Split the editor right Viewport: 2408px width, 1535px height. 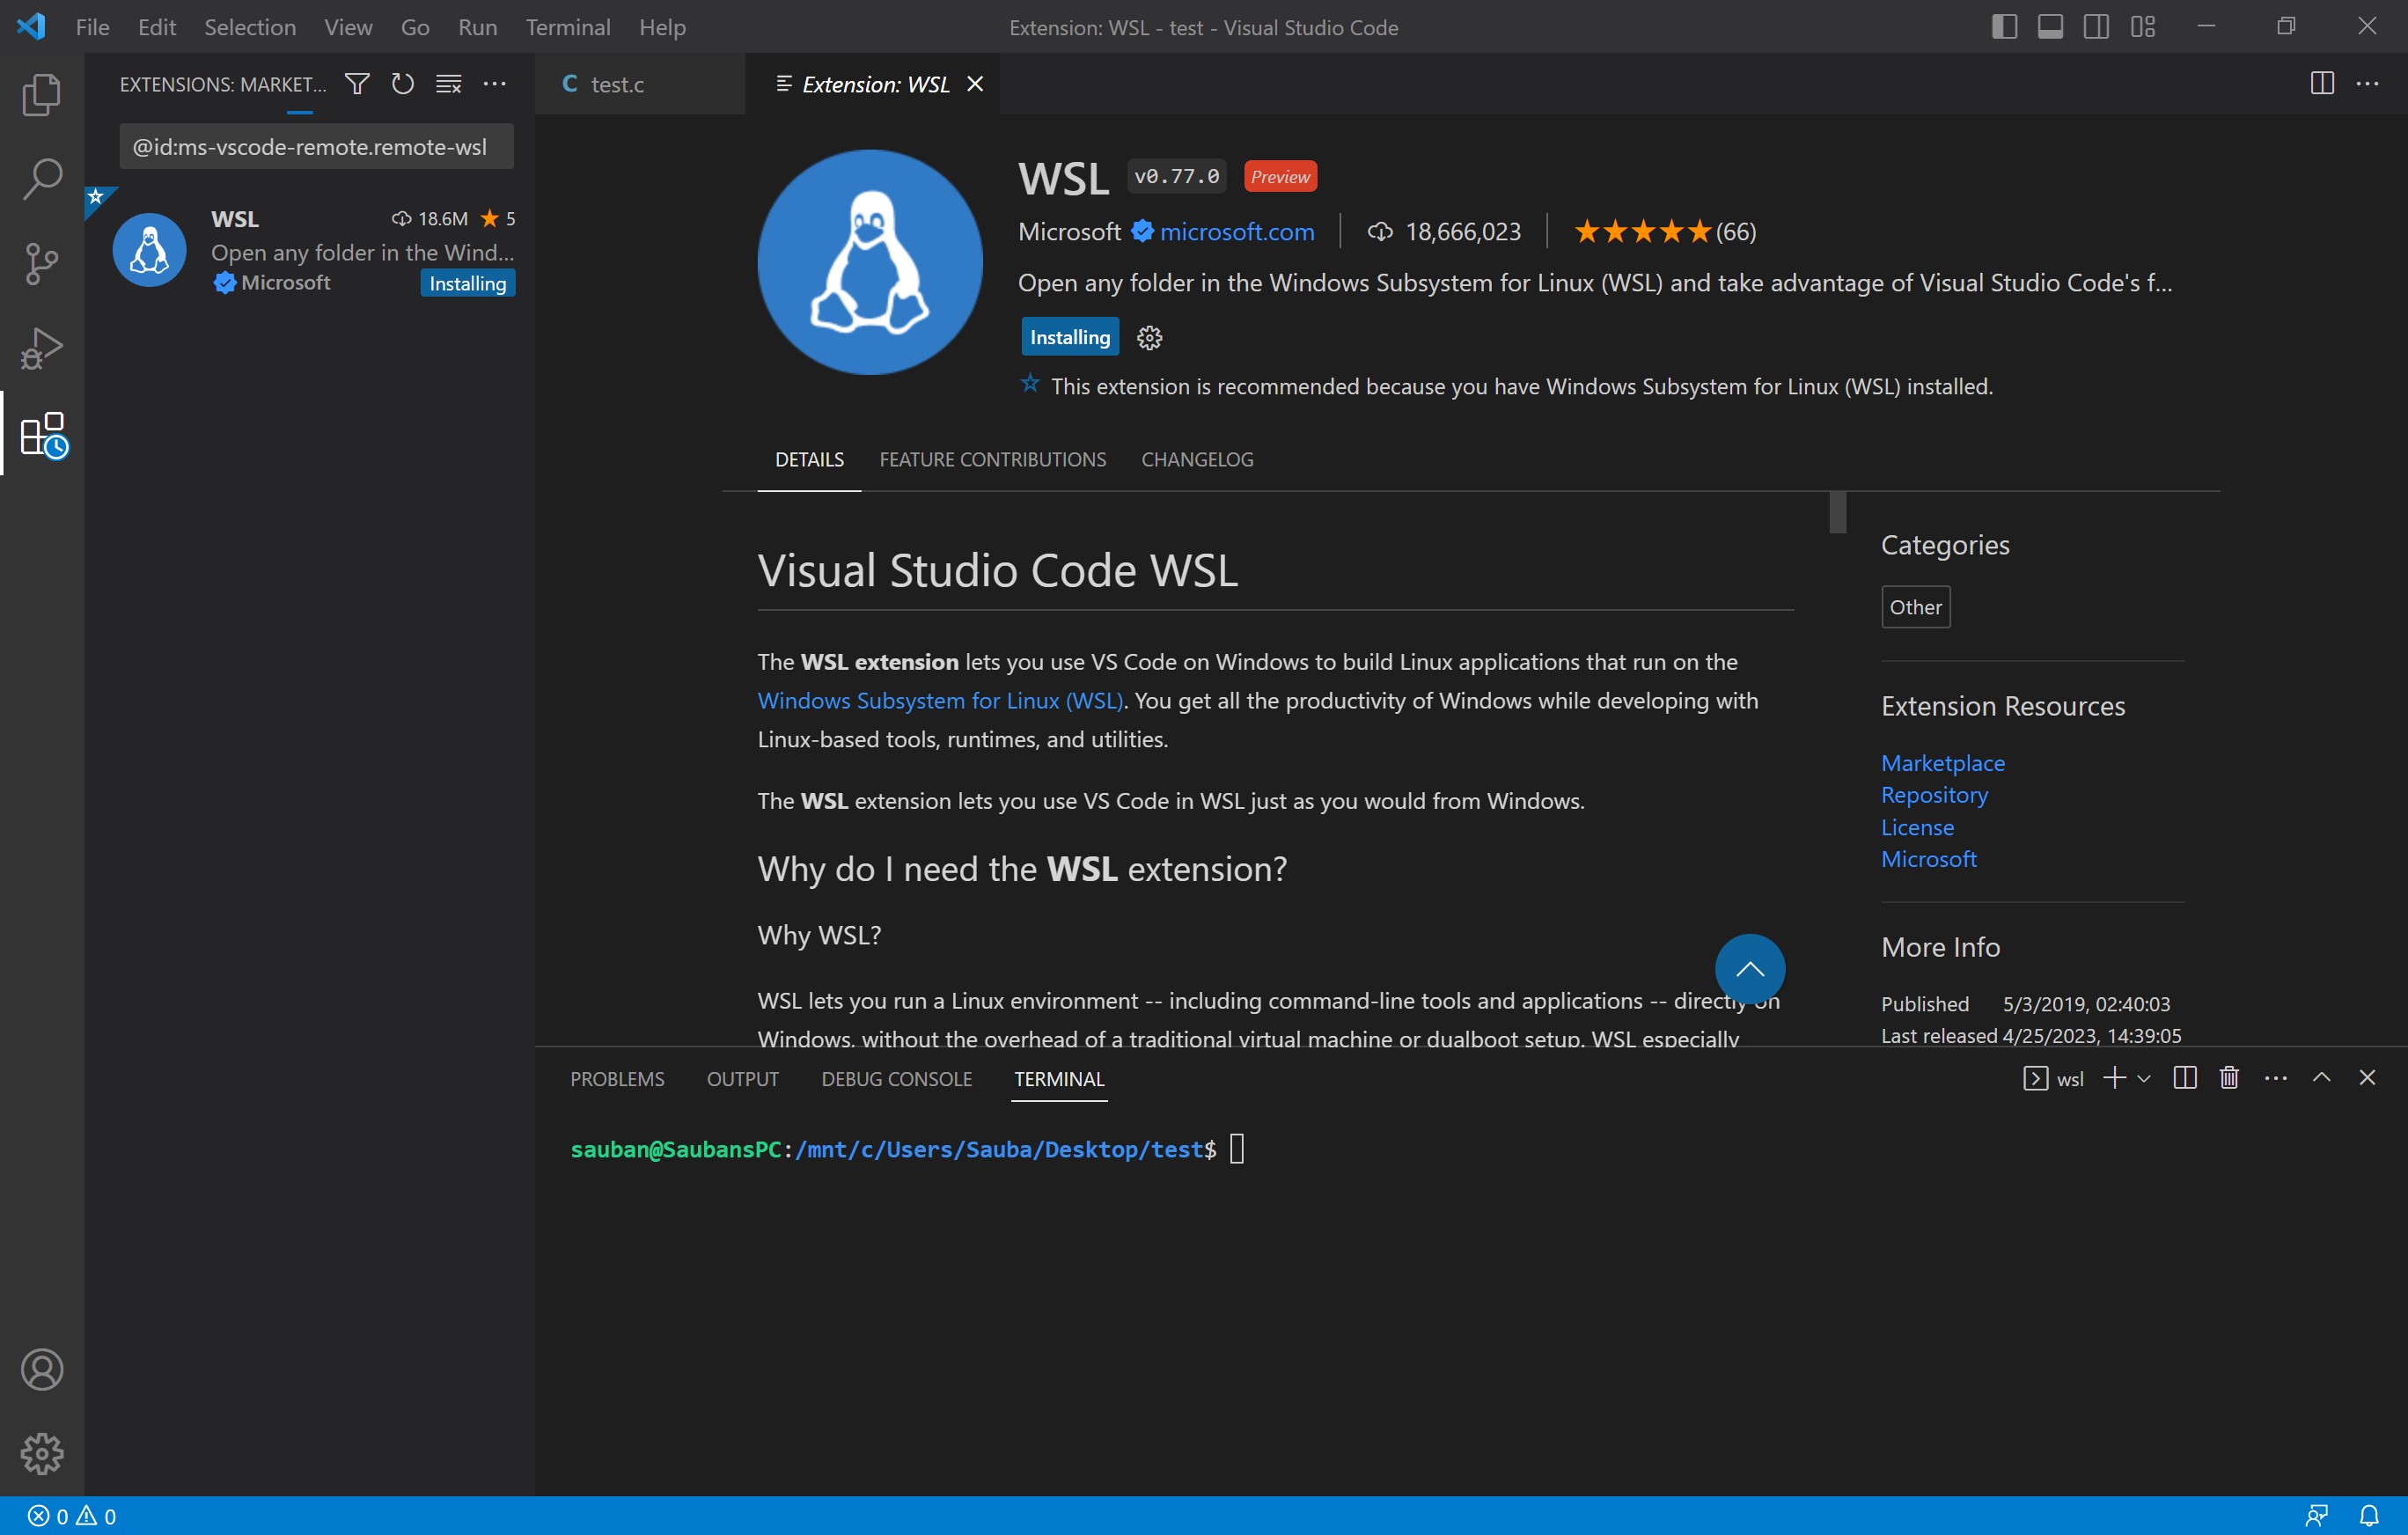(2322, 84)
